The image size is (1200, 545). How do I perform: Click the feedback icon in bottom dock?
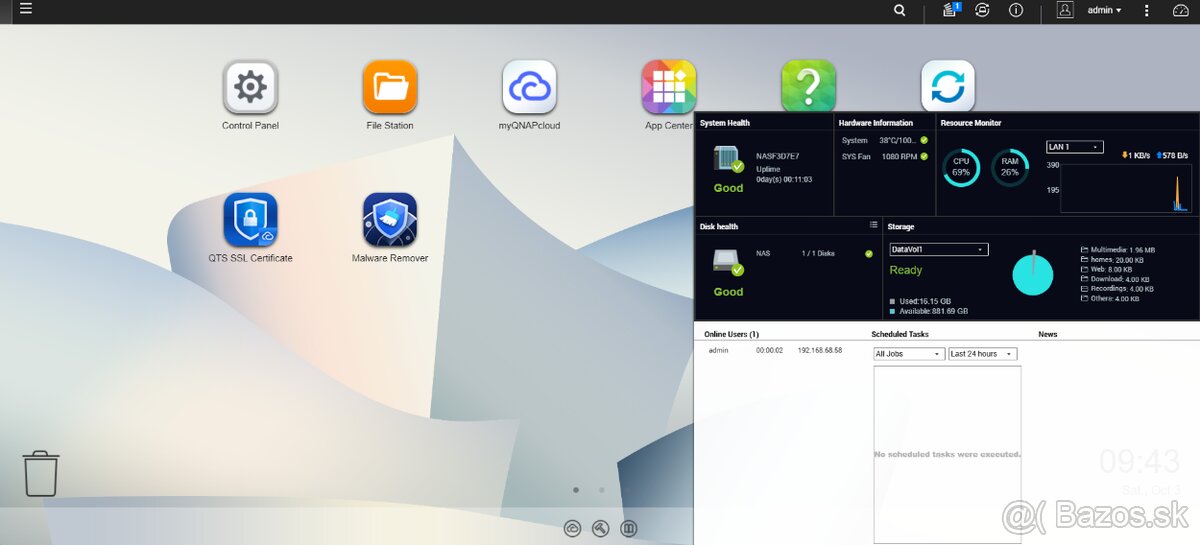[628, 529]
